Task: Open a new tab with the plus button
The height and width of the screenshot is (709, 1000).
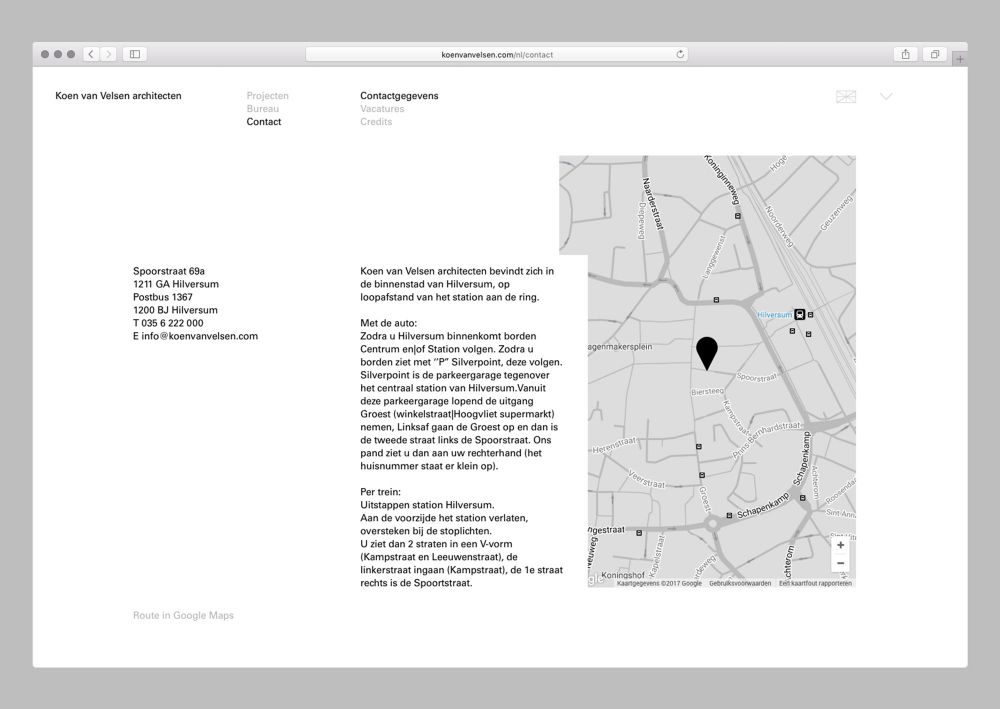Action: 960,59
